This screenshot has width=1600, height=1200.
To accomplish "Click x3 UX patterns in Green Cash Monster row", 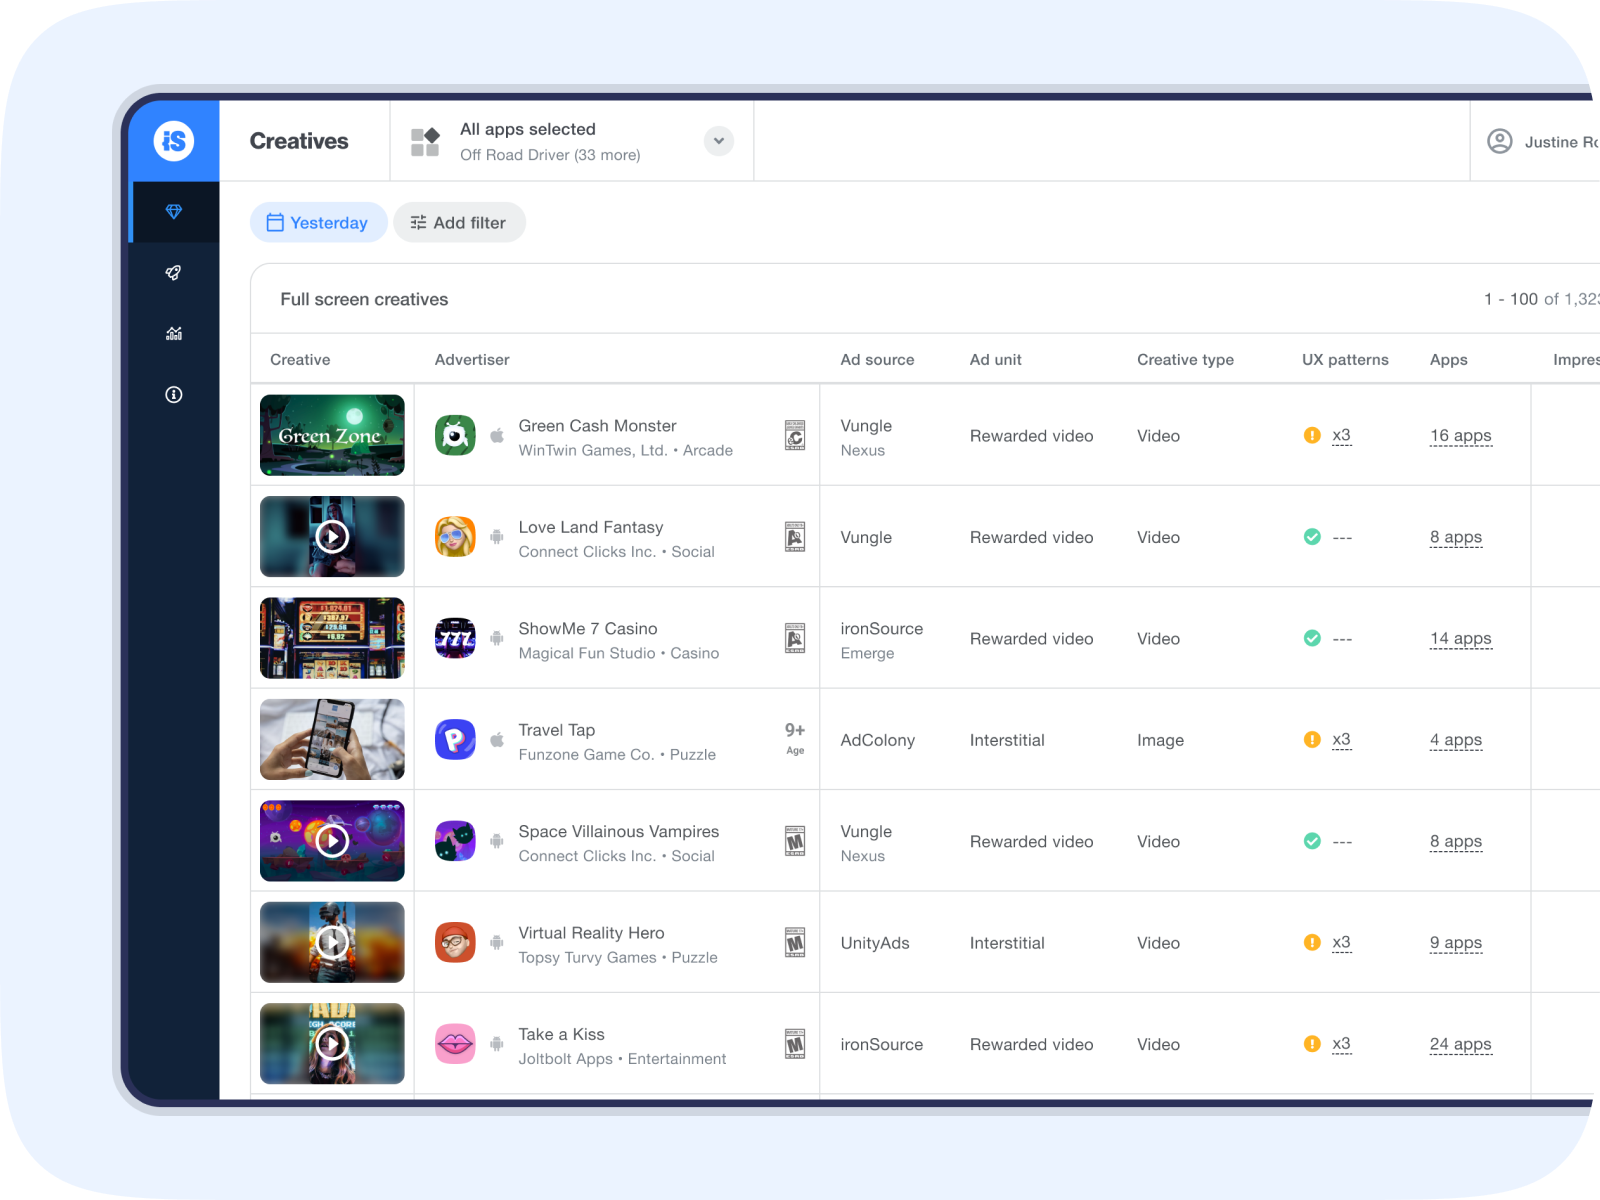I will pyautogui.click(x=1341, y=435).
